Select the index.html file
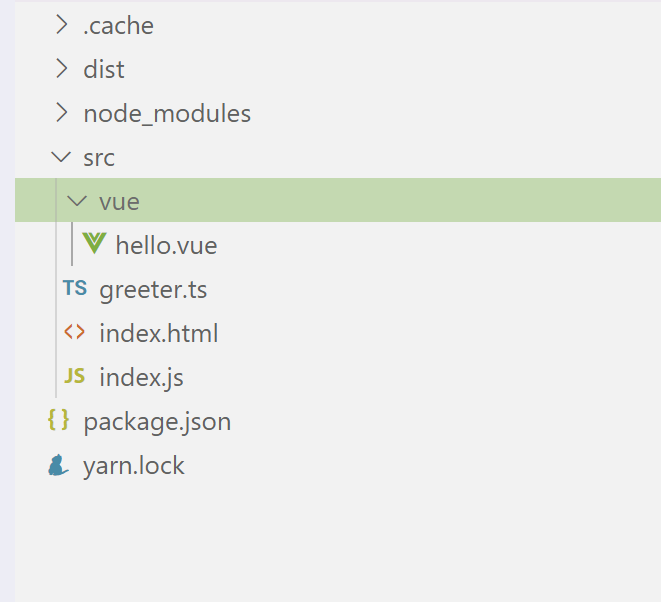The height and width of the screenshot is (602, 661). click(x=159, y=333)
